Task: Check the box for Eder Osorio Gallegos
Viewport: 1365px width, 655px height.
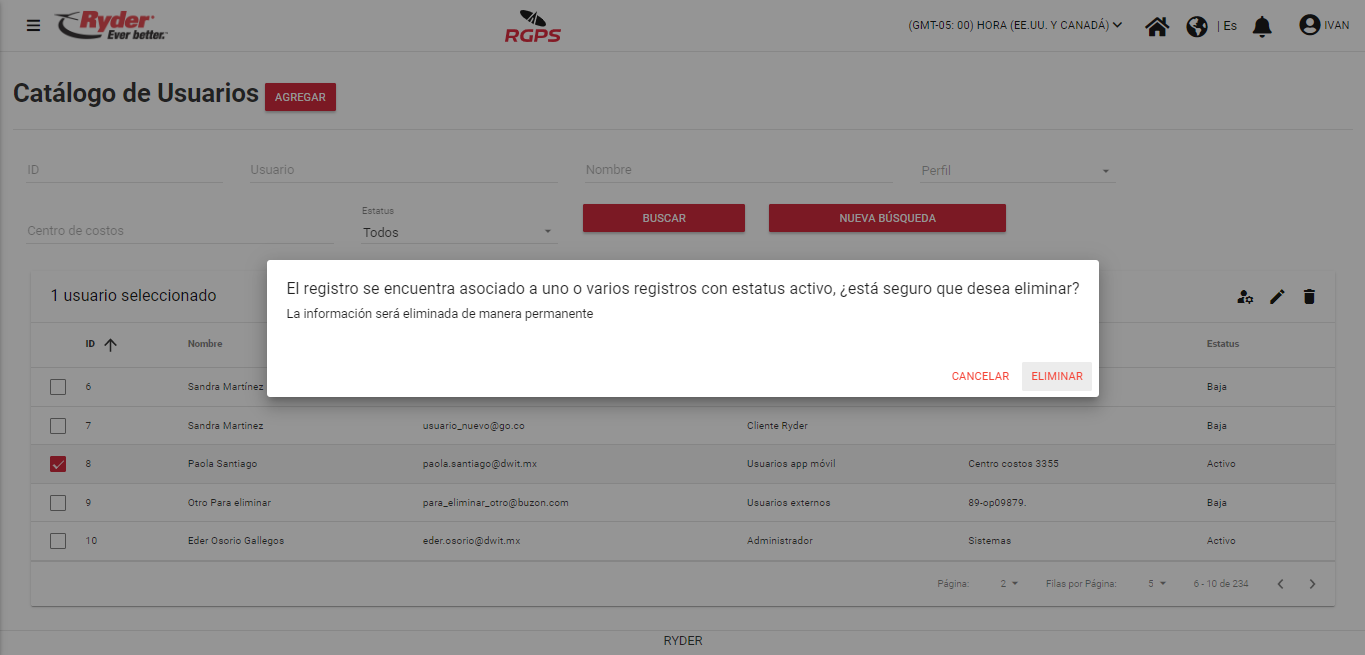Action: (x=58, y=541)
